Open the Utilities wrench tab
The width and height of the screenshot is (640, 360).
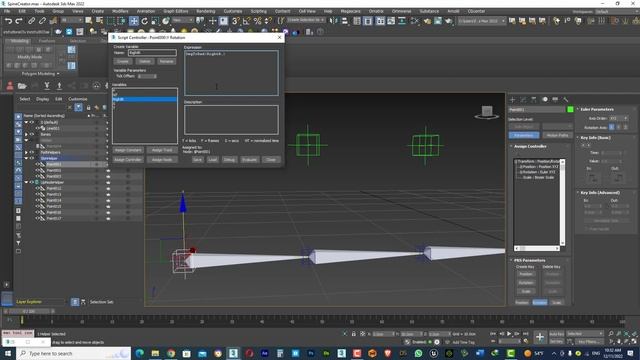click(x=566, y=99)
